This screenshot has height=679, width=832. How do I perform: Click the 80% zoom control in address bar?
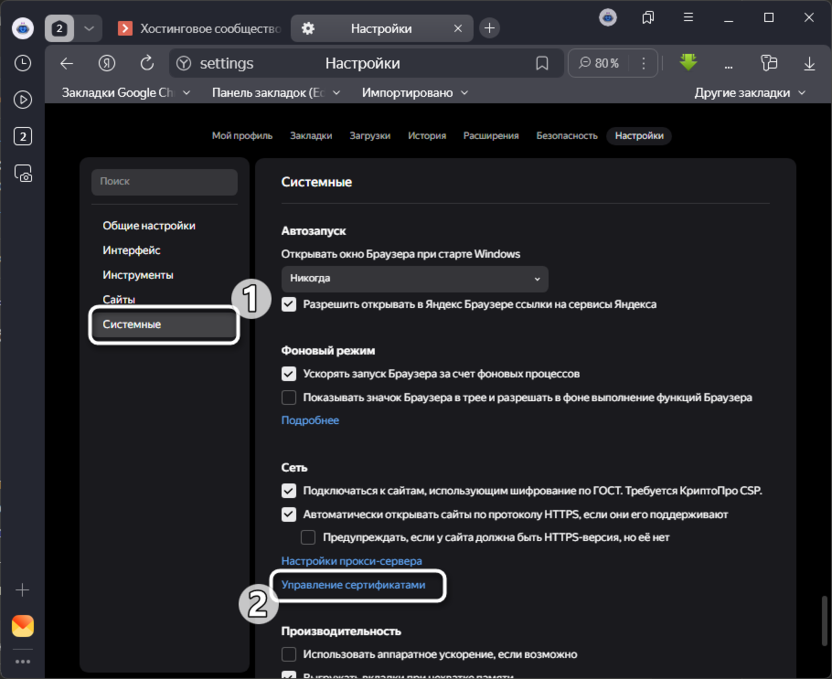pyautogui.click(x=601, y=62)
